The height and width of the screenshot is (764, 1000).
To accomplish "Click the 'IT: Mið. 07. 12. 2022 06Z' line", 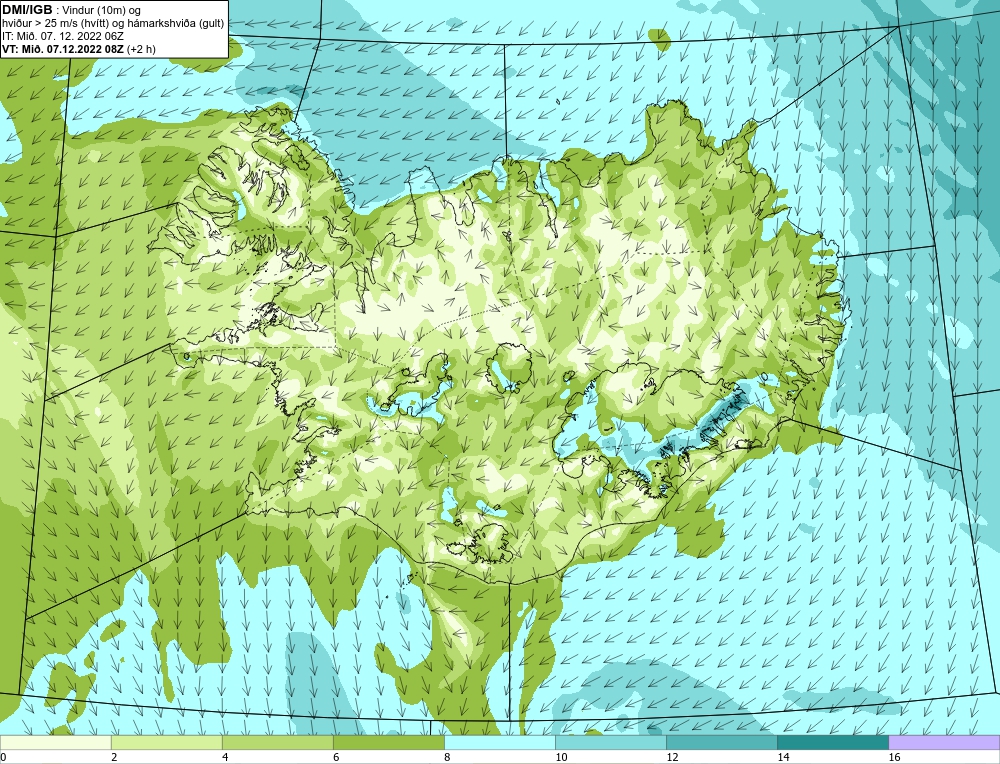I will click(x=63, y=36).
